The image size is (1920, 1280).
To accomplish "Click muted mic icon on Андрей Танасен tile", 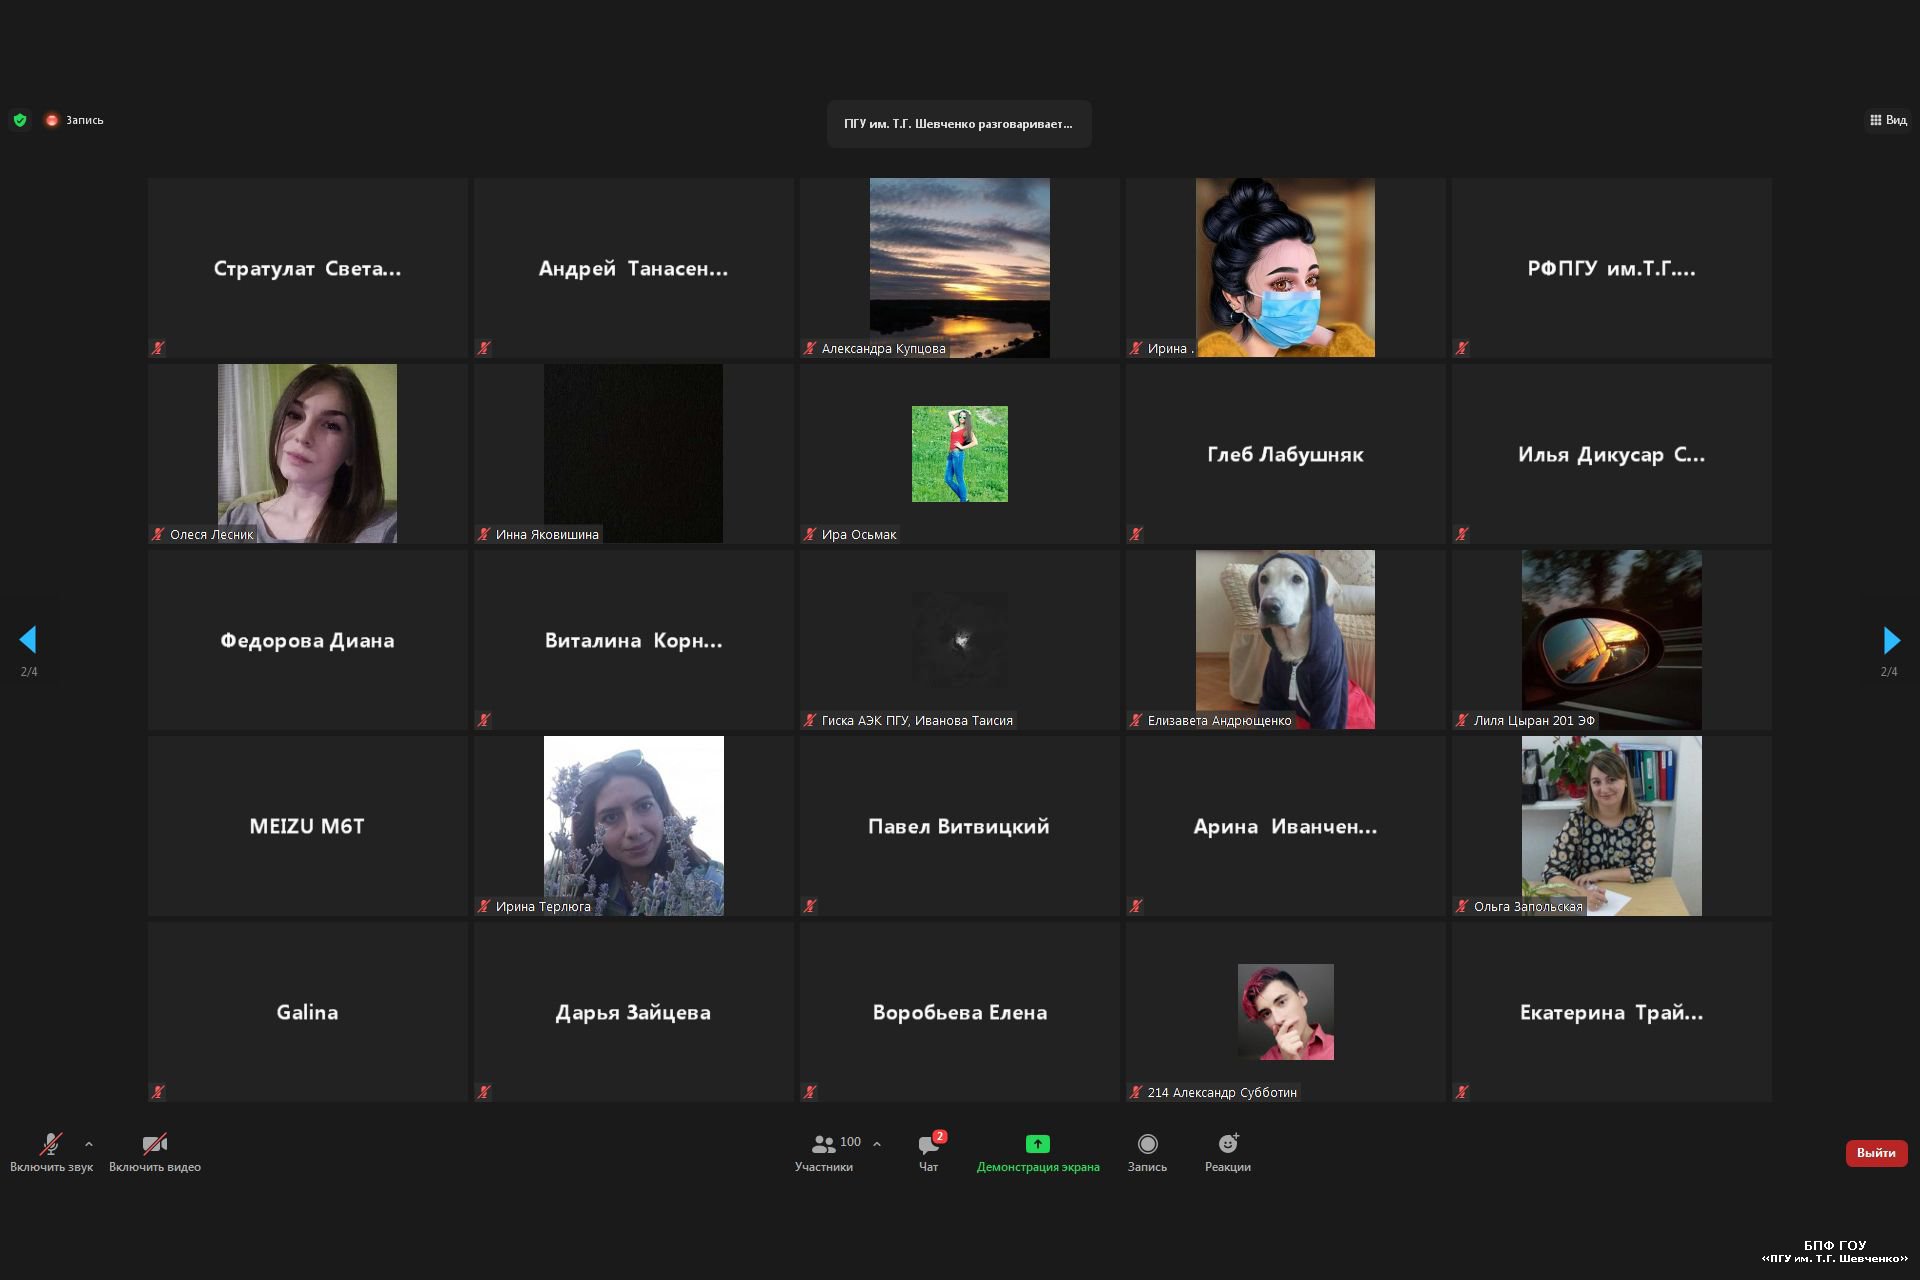I will 484,348.
